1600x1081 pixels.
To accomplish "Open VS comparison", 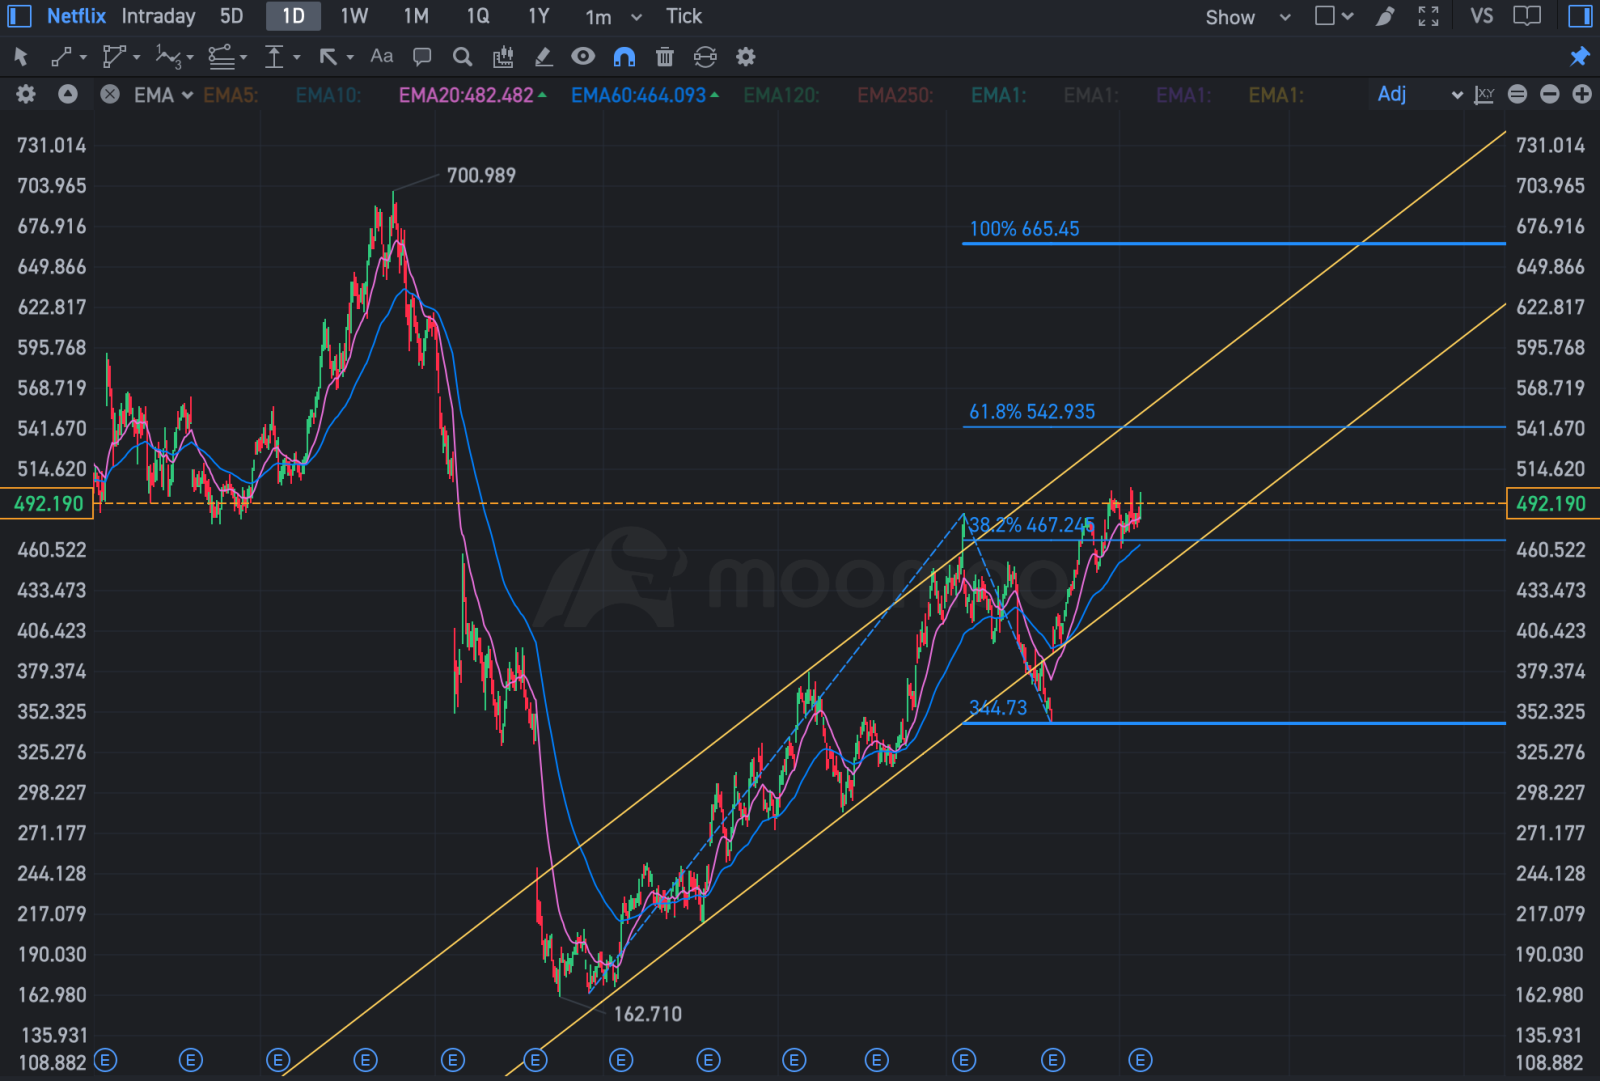I will [x=1482, y=16].
